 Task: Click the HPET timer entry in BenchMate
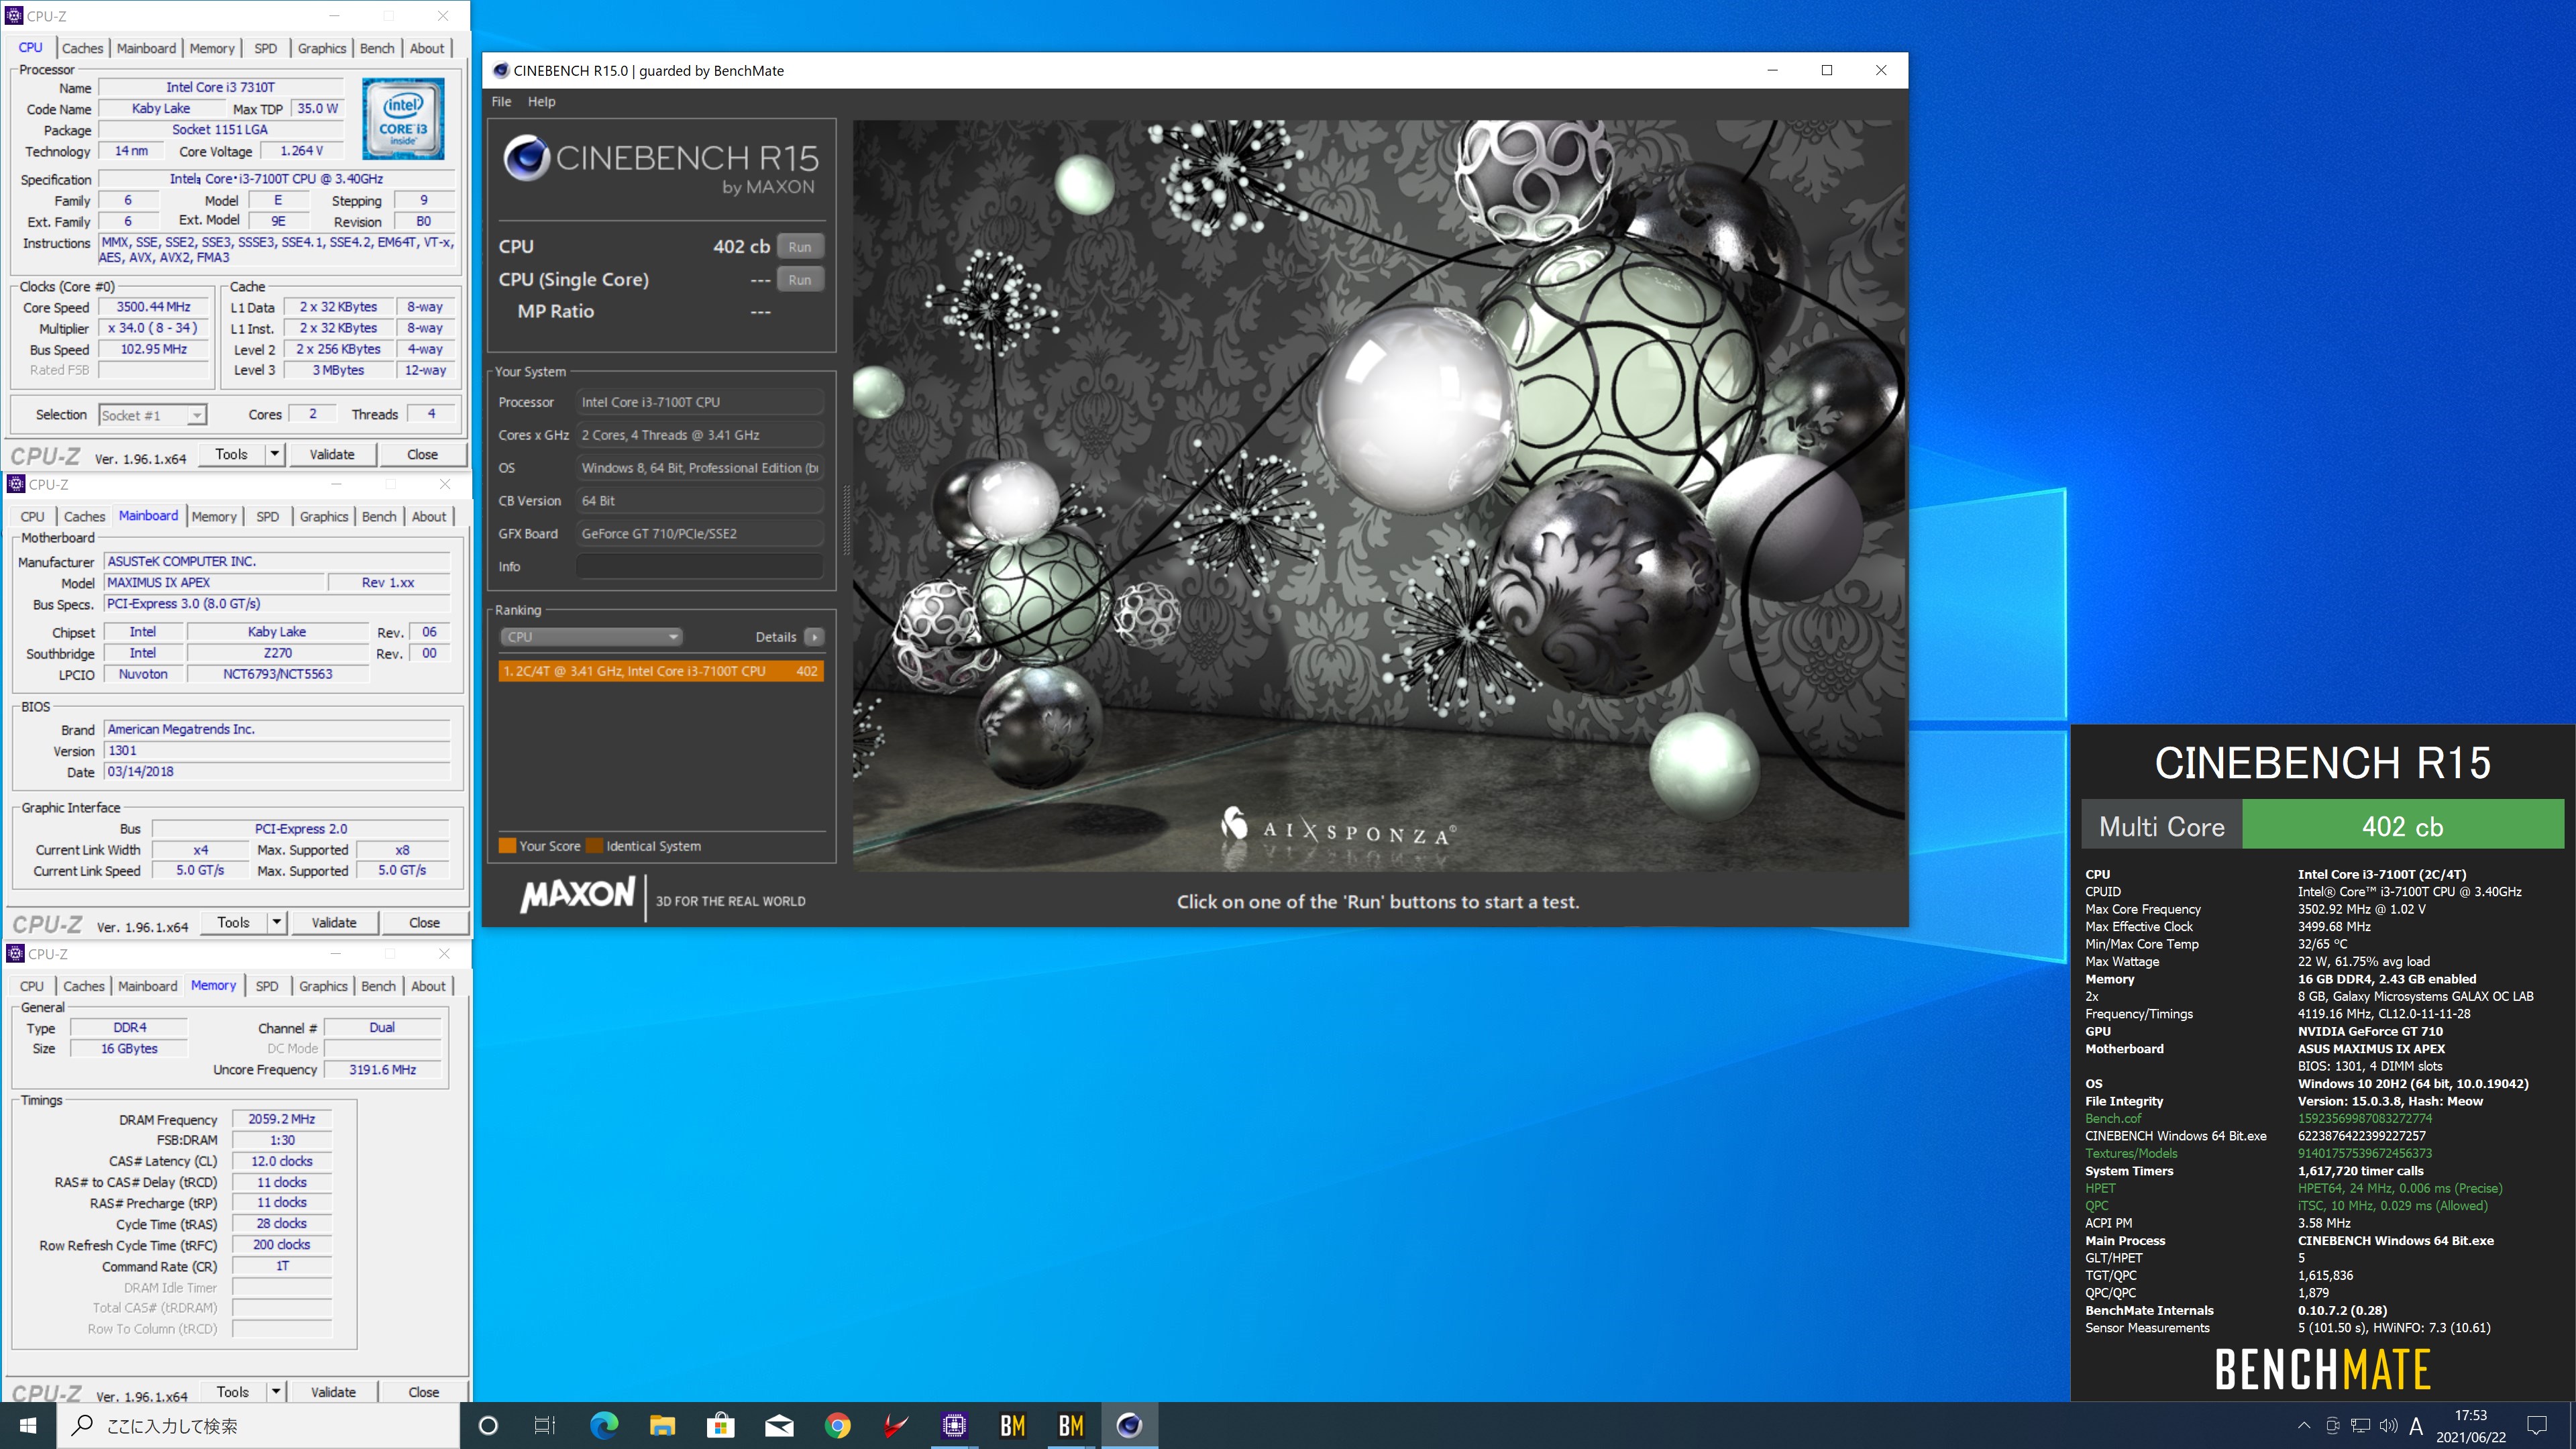pos(2100,1188)
